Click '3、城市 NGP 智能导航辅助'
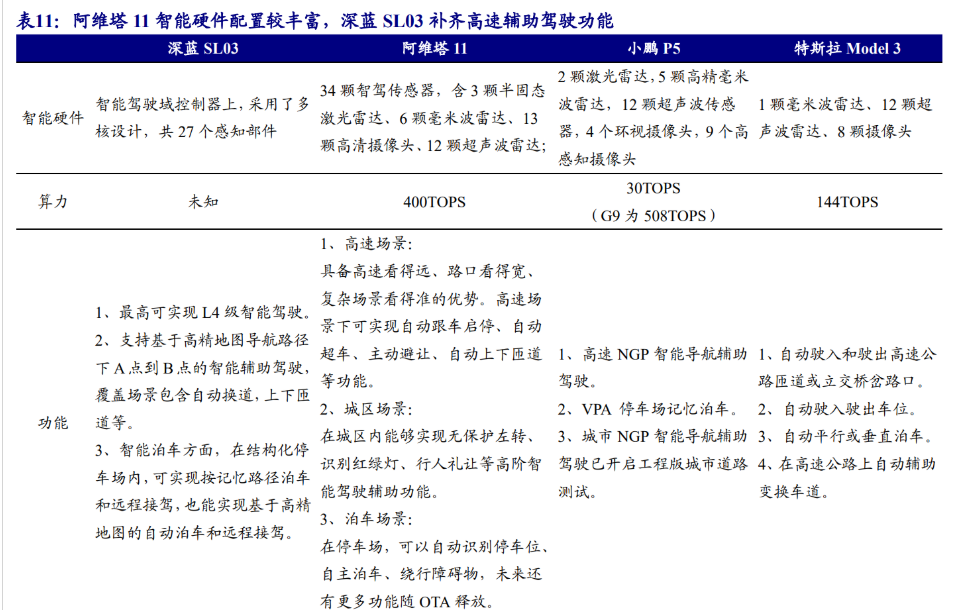This screenshot has width=962, height=610. tap(653, 436)
